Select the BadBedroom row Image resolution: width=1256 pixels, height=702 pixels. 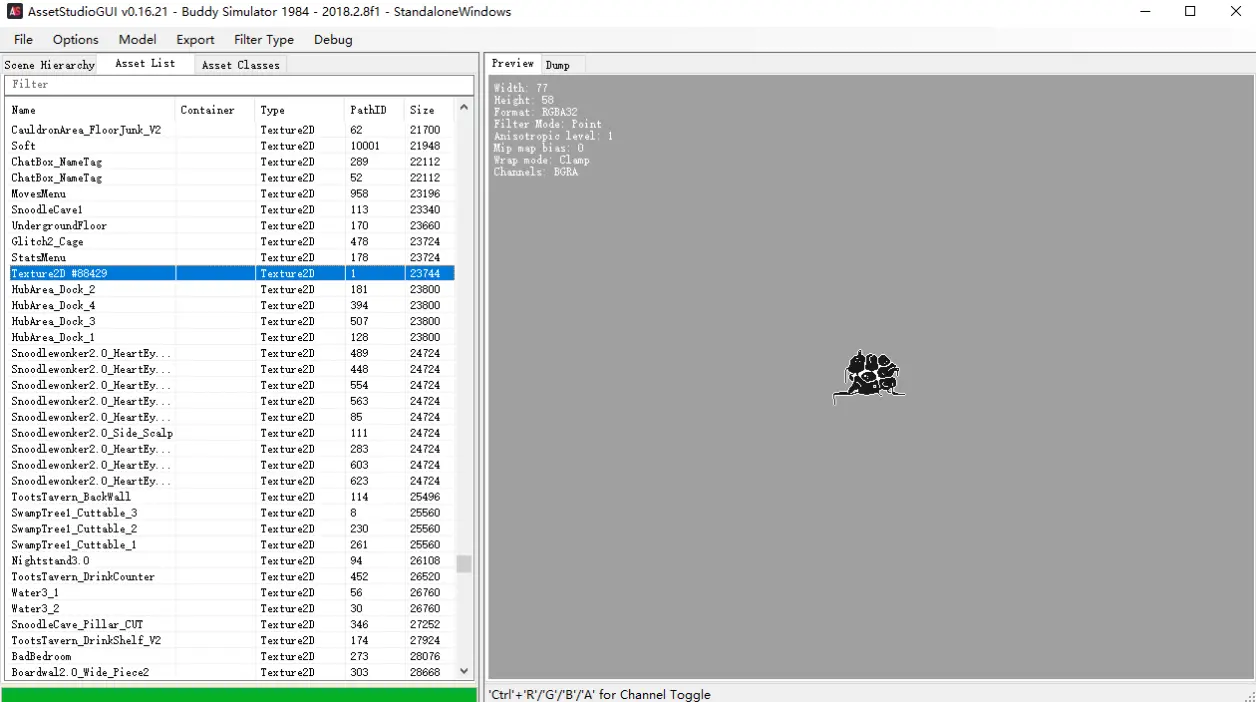click(x=230, y=657)
